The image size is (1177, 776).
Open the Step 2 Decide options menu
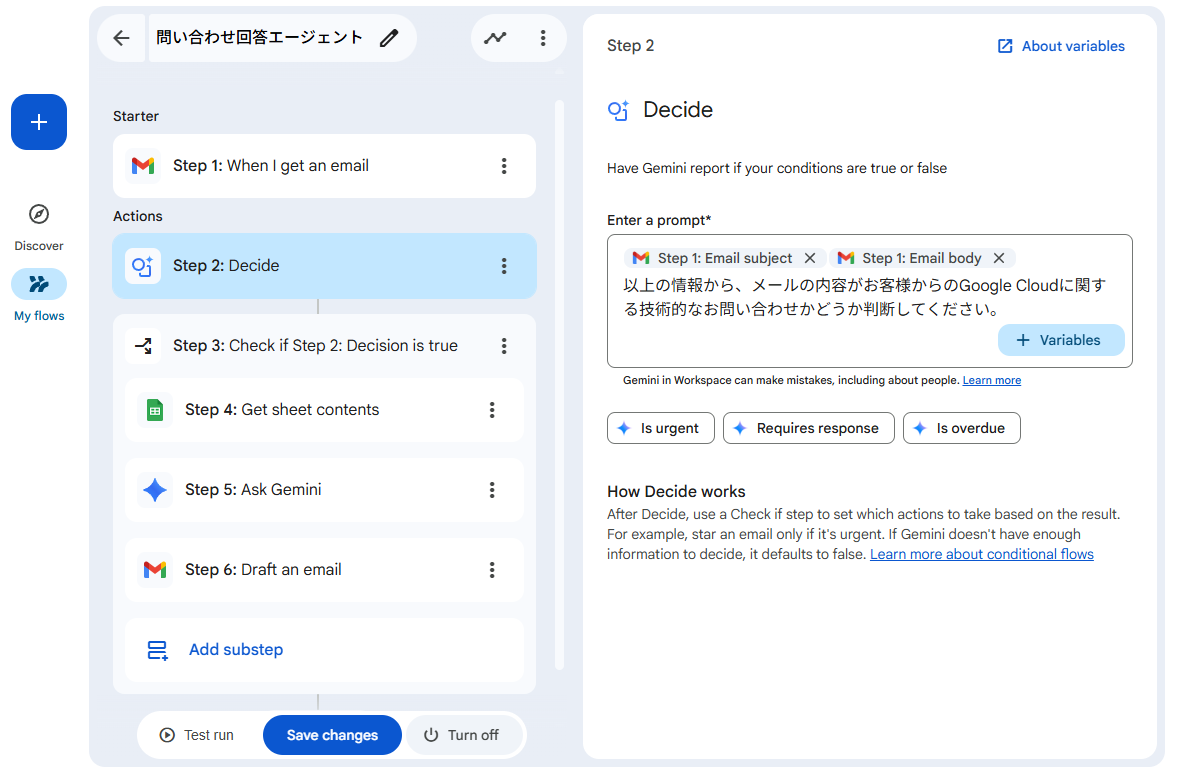coord(504,265)
